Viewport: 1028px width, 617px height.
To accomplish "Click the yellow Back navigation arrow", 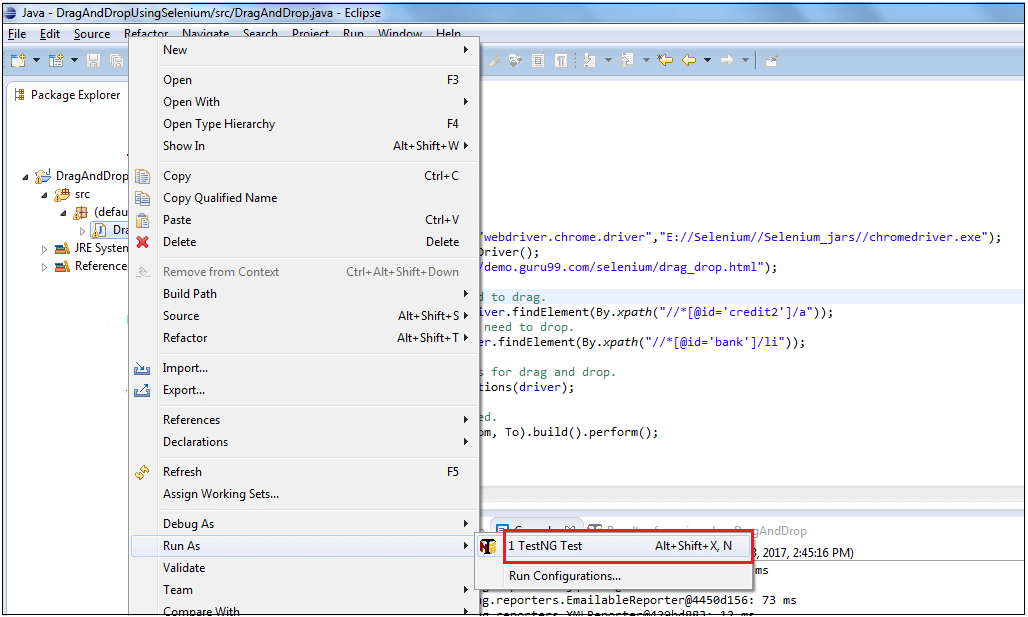I will coord(688,61).
